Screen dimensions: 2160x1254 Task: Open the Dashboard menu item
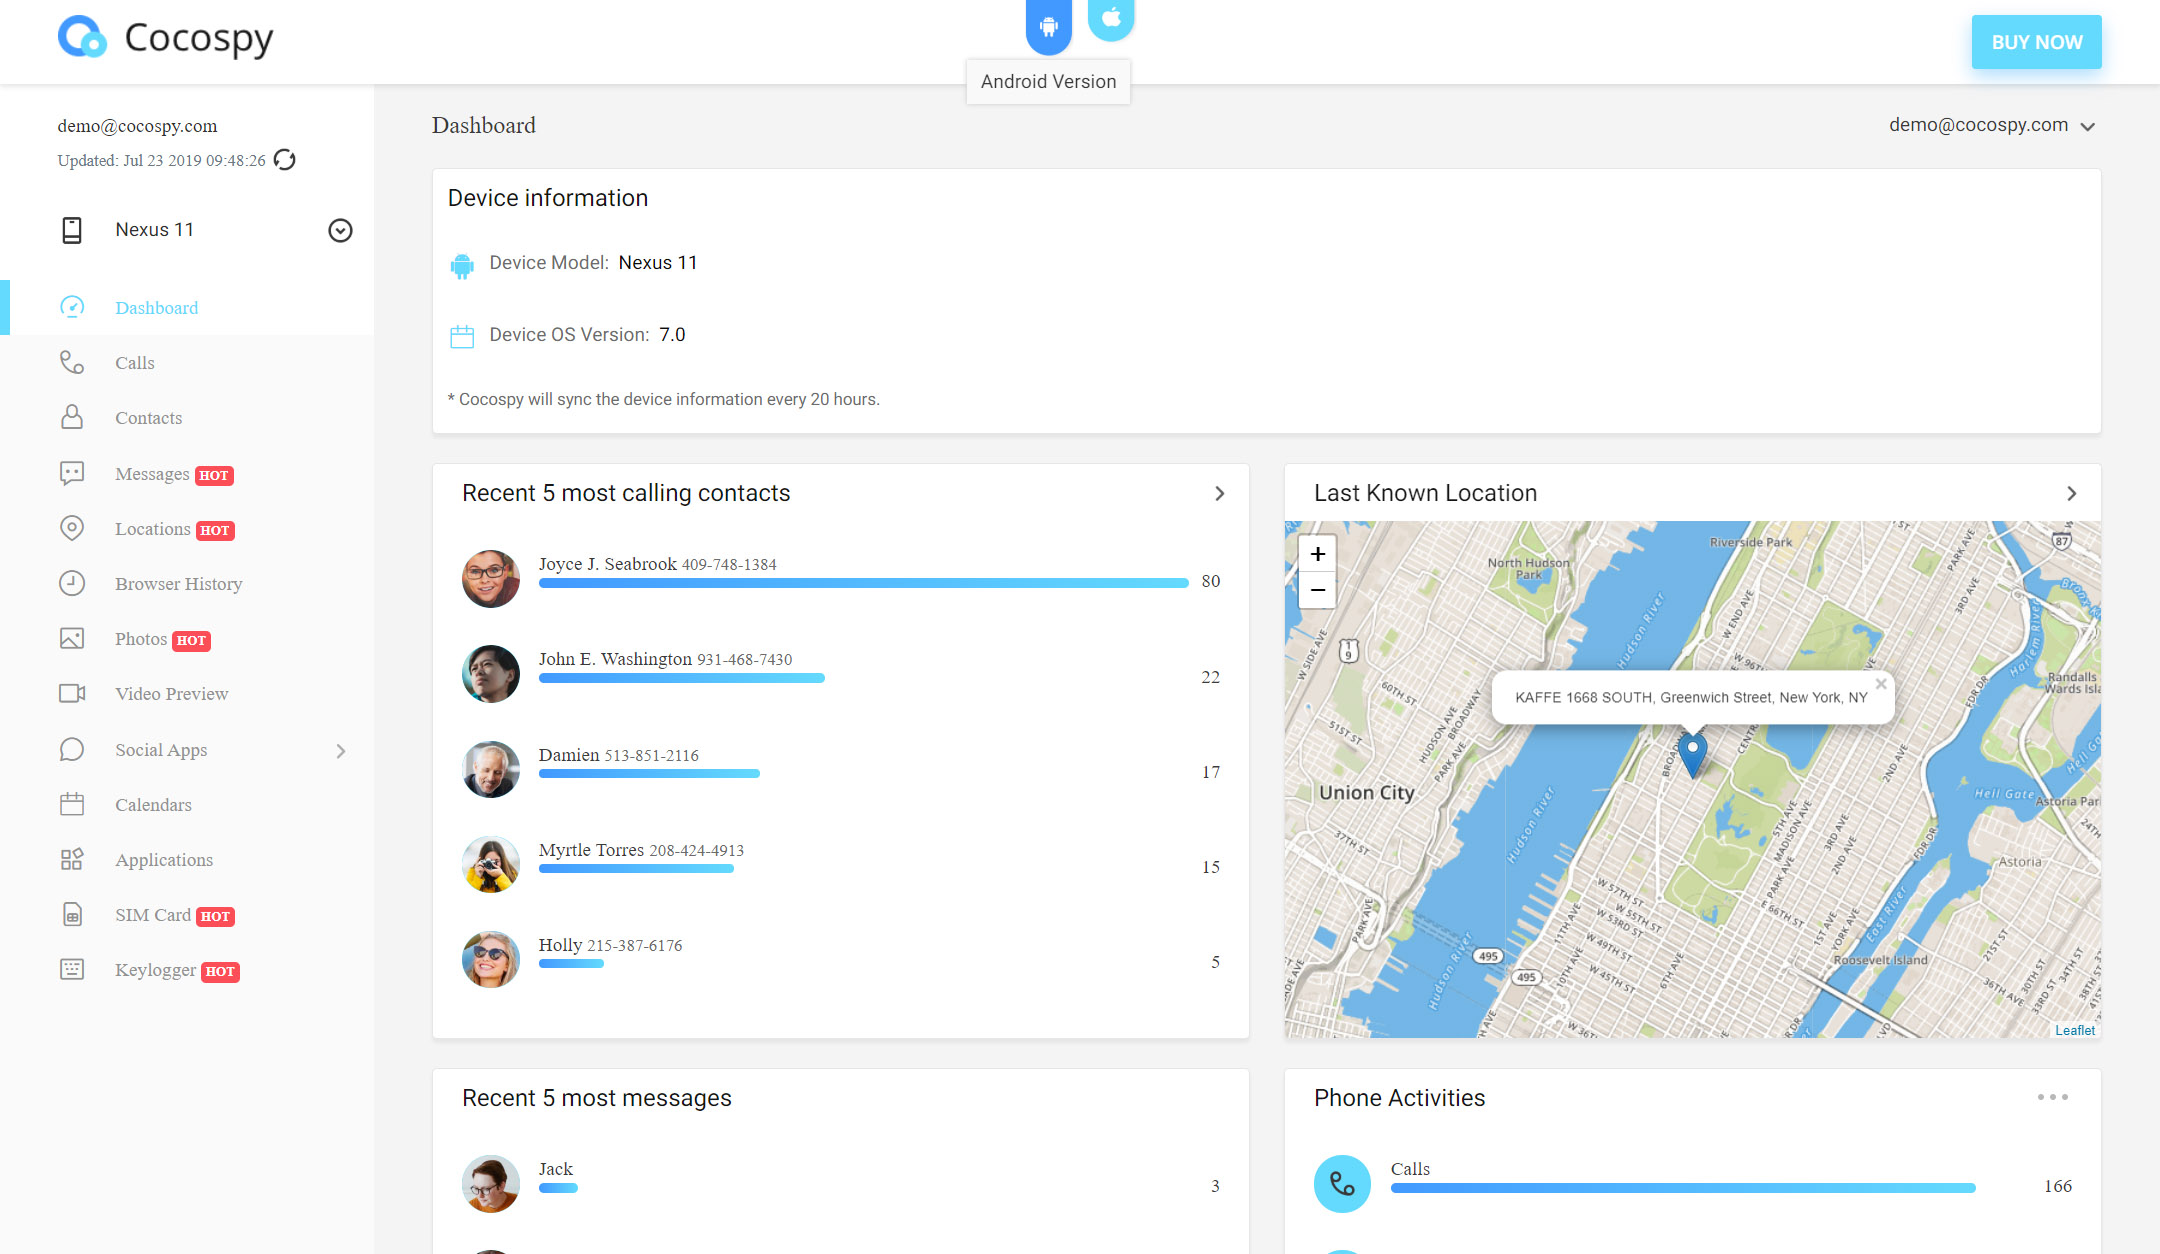(x=155, y=308)
